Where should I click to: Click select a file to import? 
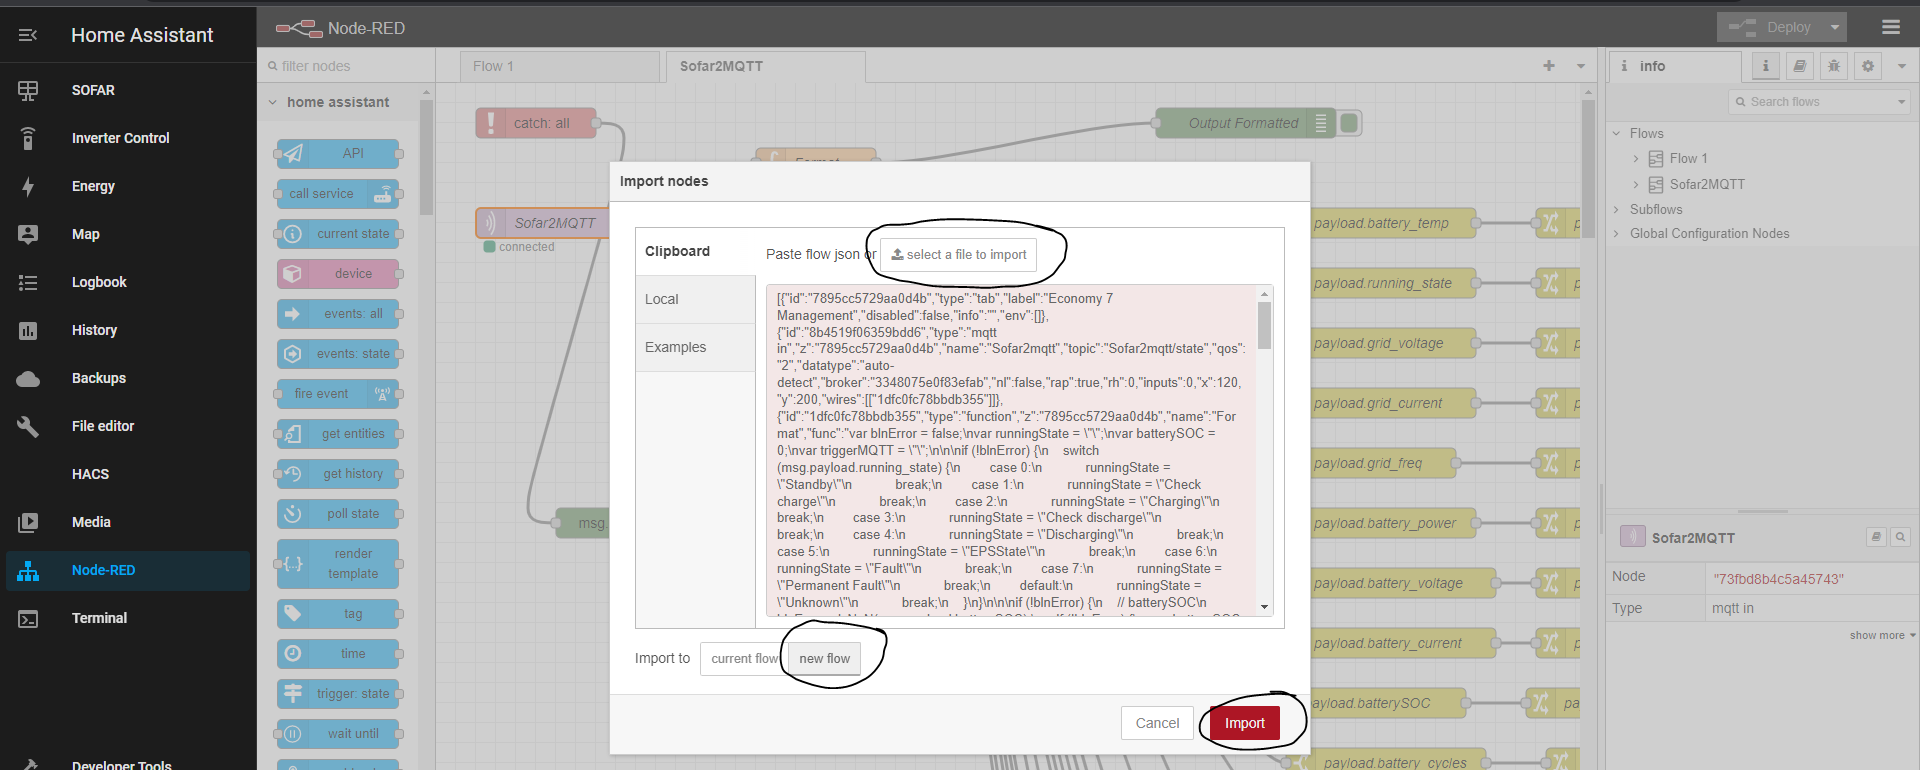point(959,255)
